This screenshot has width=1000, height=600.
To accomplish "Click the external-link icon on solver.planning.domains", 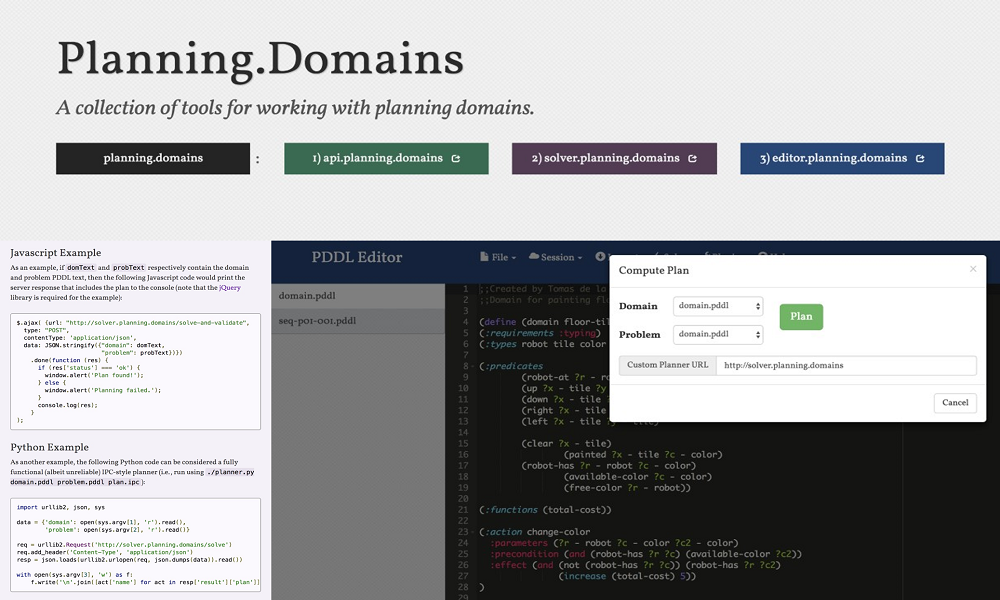I will [692, 158].
